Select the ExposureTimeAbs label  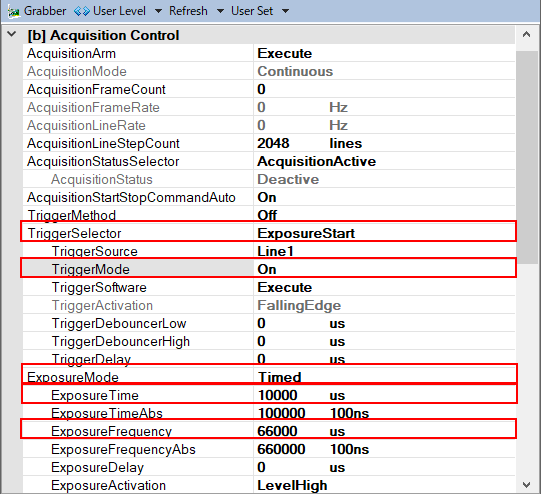click(x=107, y=413)
